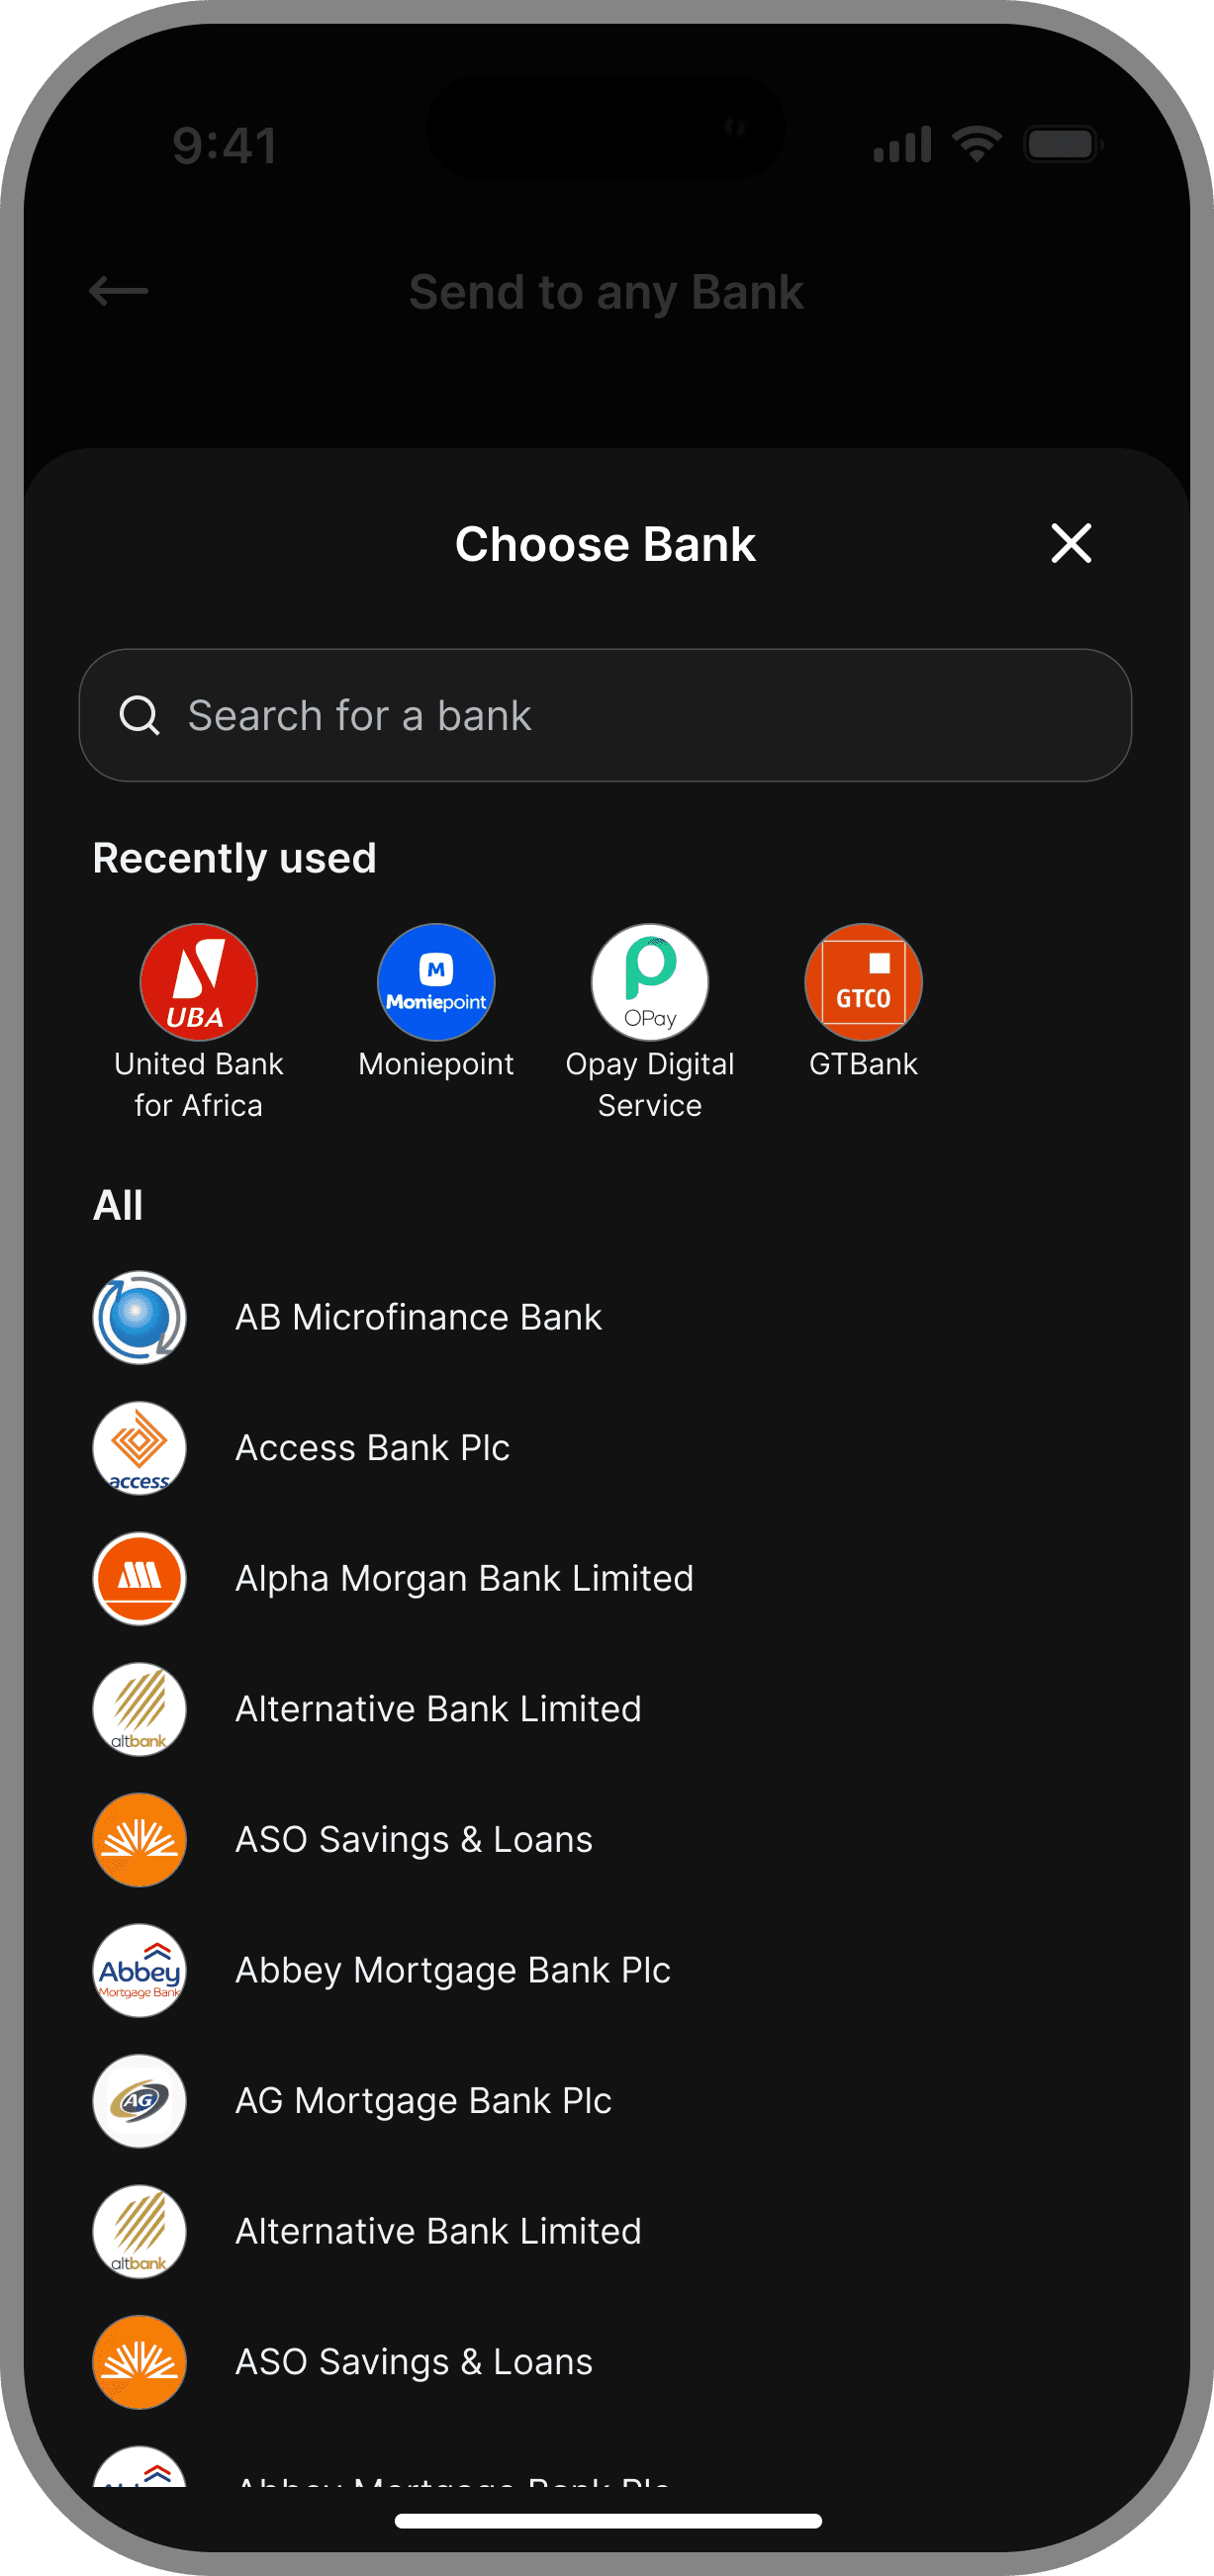Choose the first ASO Savings & Loans text
Viewport: 1214px width, 2576px height.
(x=414, y=1839)
